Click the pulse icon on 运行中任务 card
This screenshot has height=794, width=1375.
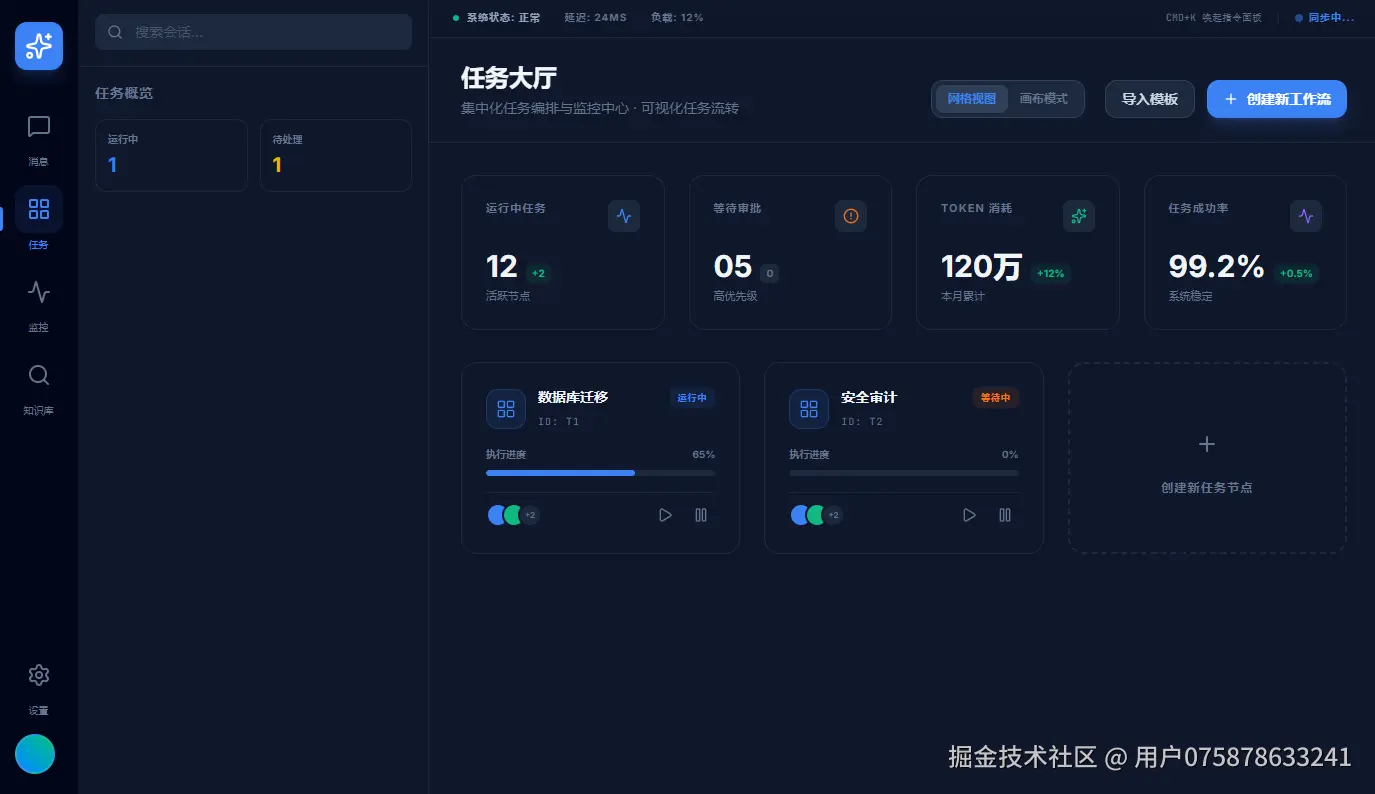point(624,216)
